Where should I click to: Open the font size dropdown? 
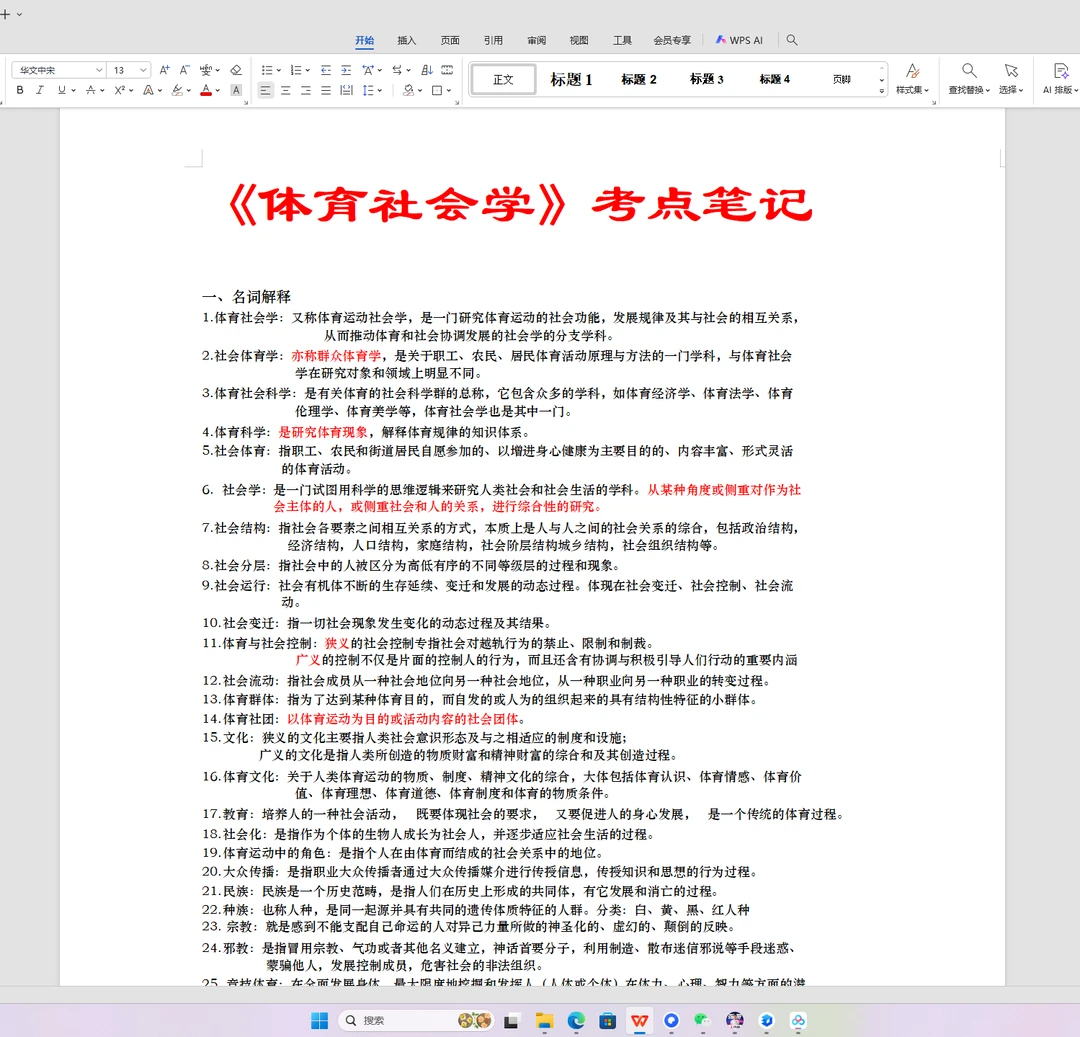(x=143, y=70)
